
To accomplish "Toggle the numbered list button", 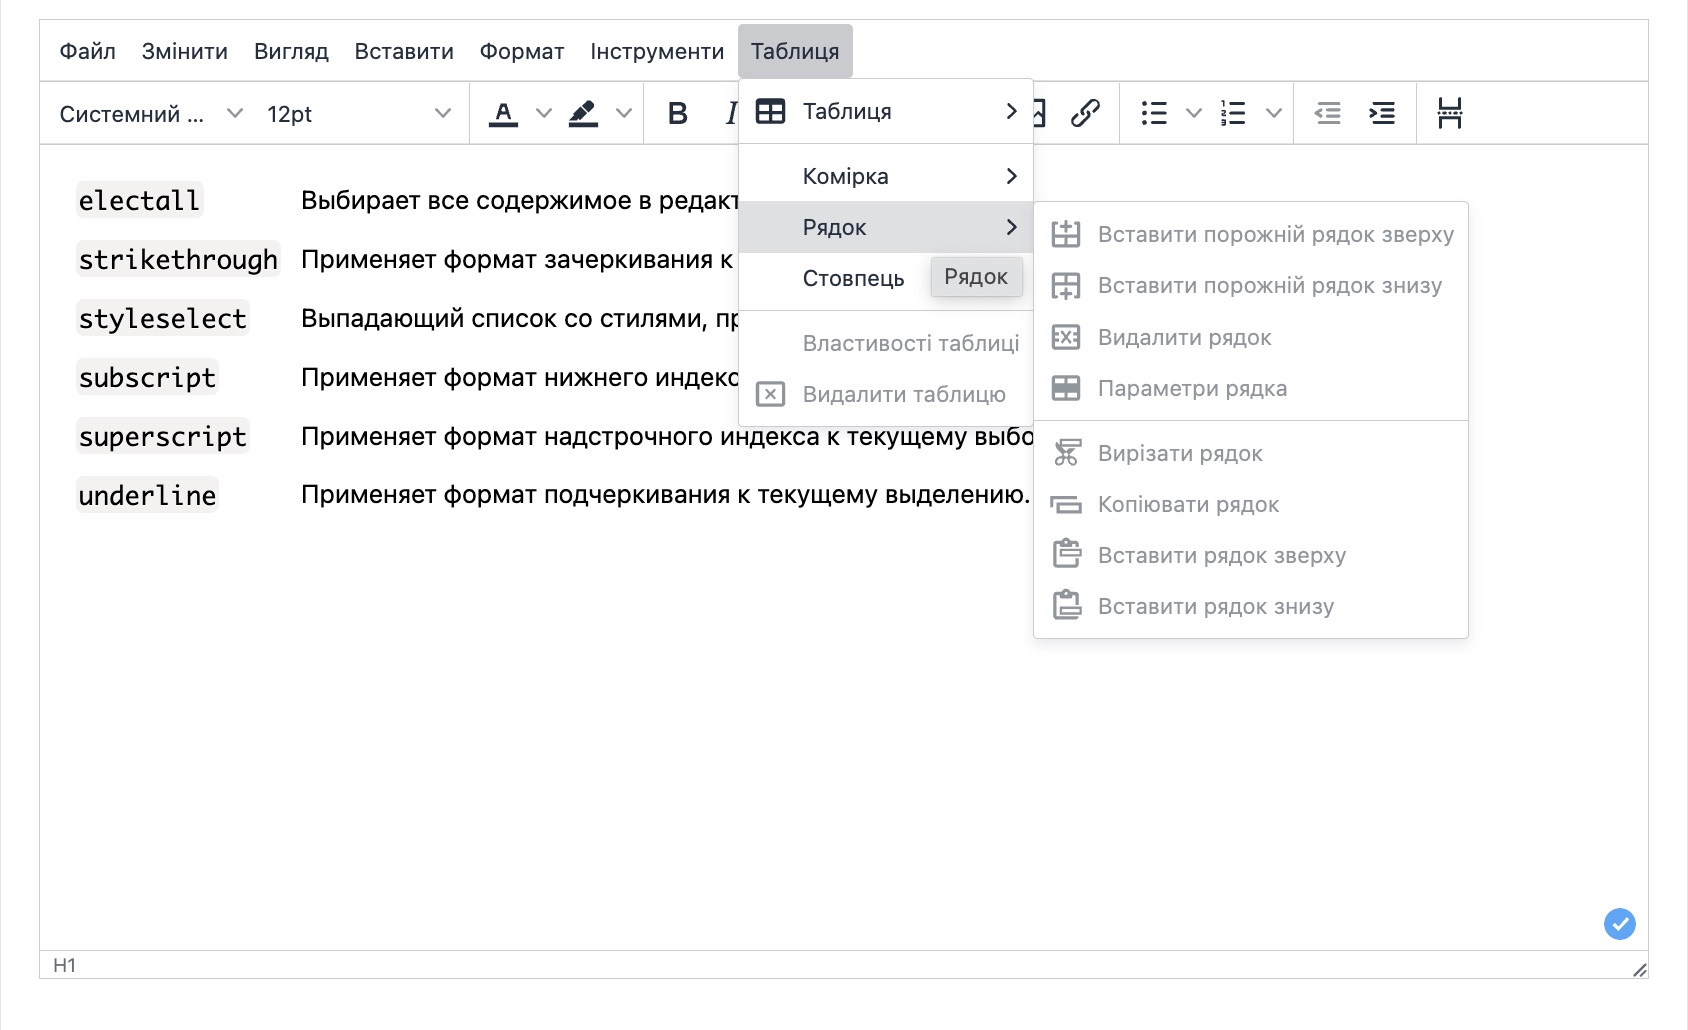I will click(x=1233, y=113).
